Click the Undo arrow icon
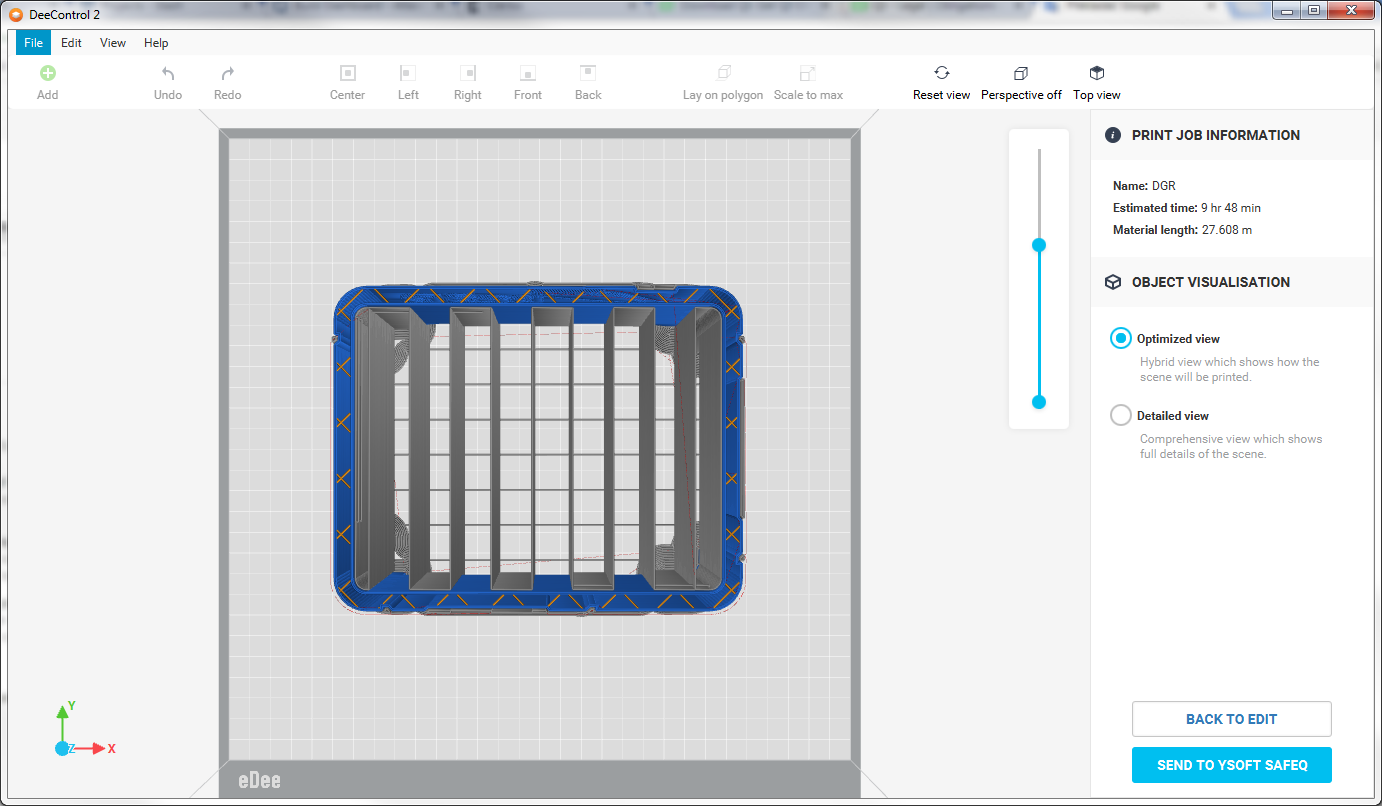Image resolution: width=1382 pixels, height=806 pixels. pyautogui.click(x=168, y=73)
